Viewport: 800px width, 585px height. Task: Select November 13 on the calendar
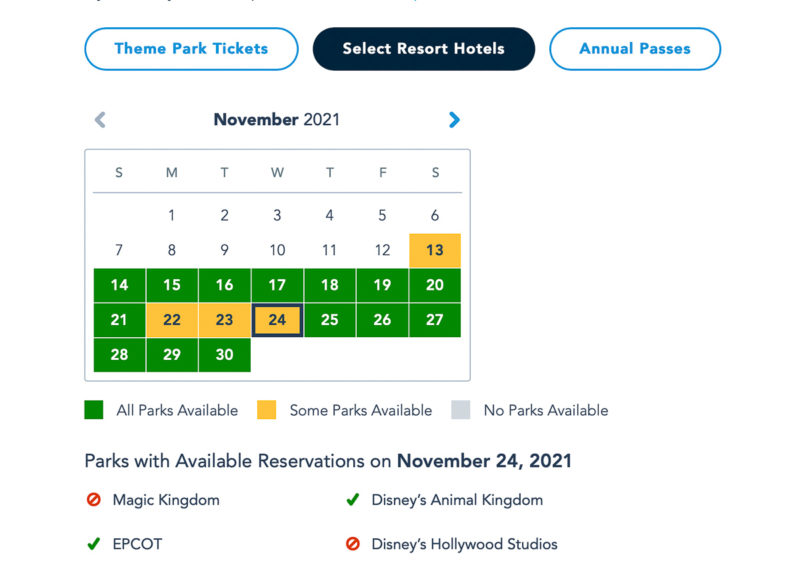(435, 250)
